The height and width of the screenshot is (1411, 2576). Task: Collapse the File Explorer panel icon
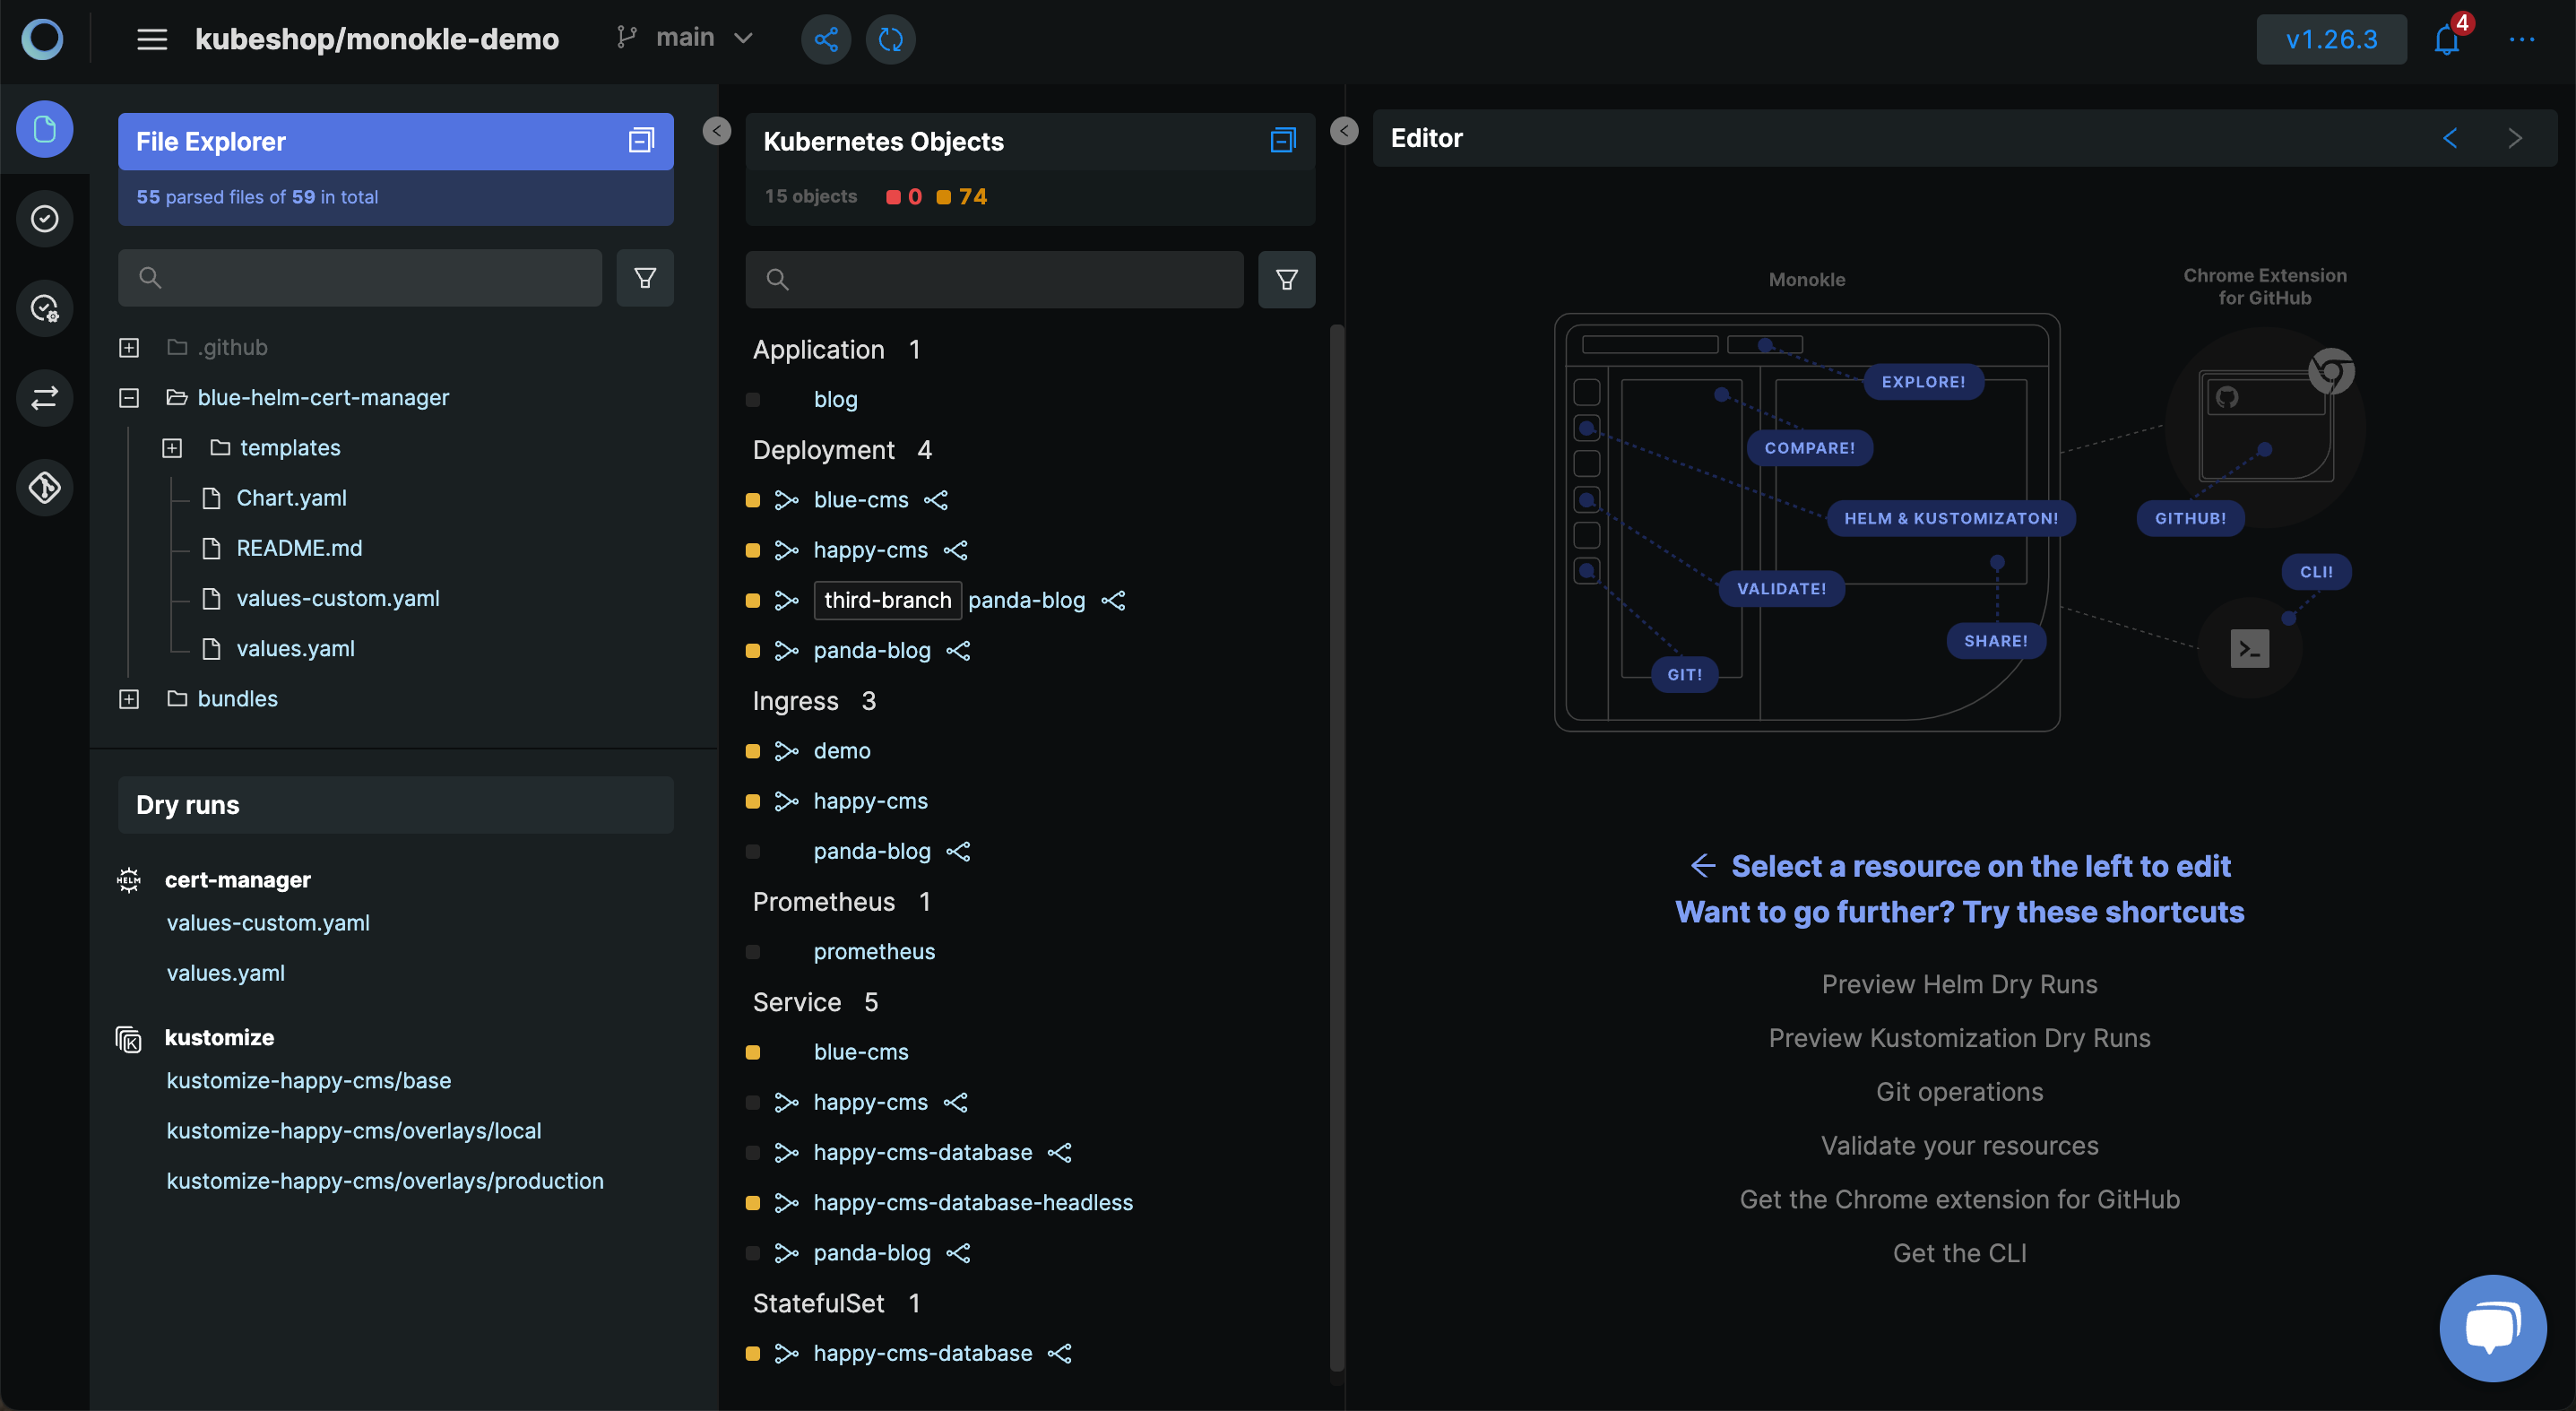pos(641,141)
